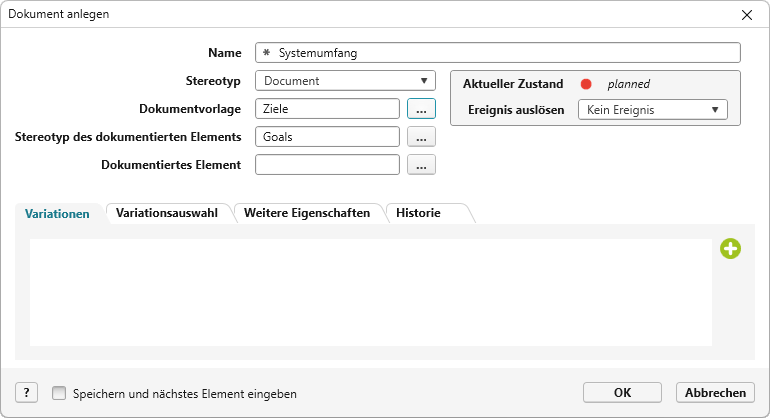Open the Ereignis auslösen dropdown

tap(652, 110)
